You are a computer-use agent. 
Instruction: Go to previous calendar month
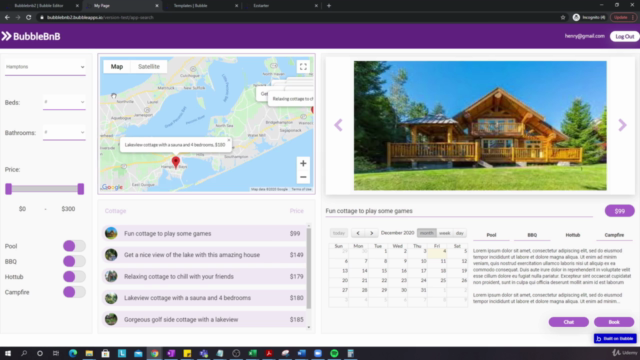pos(358,233)
